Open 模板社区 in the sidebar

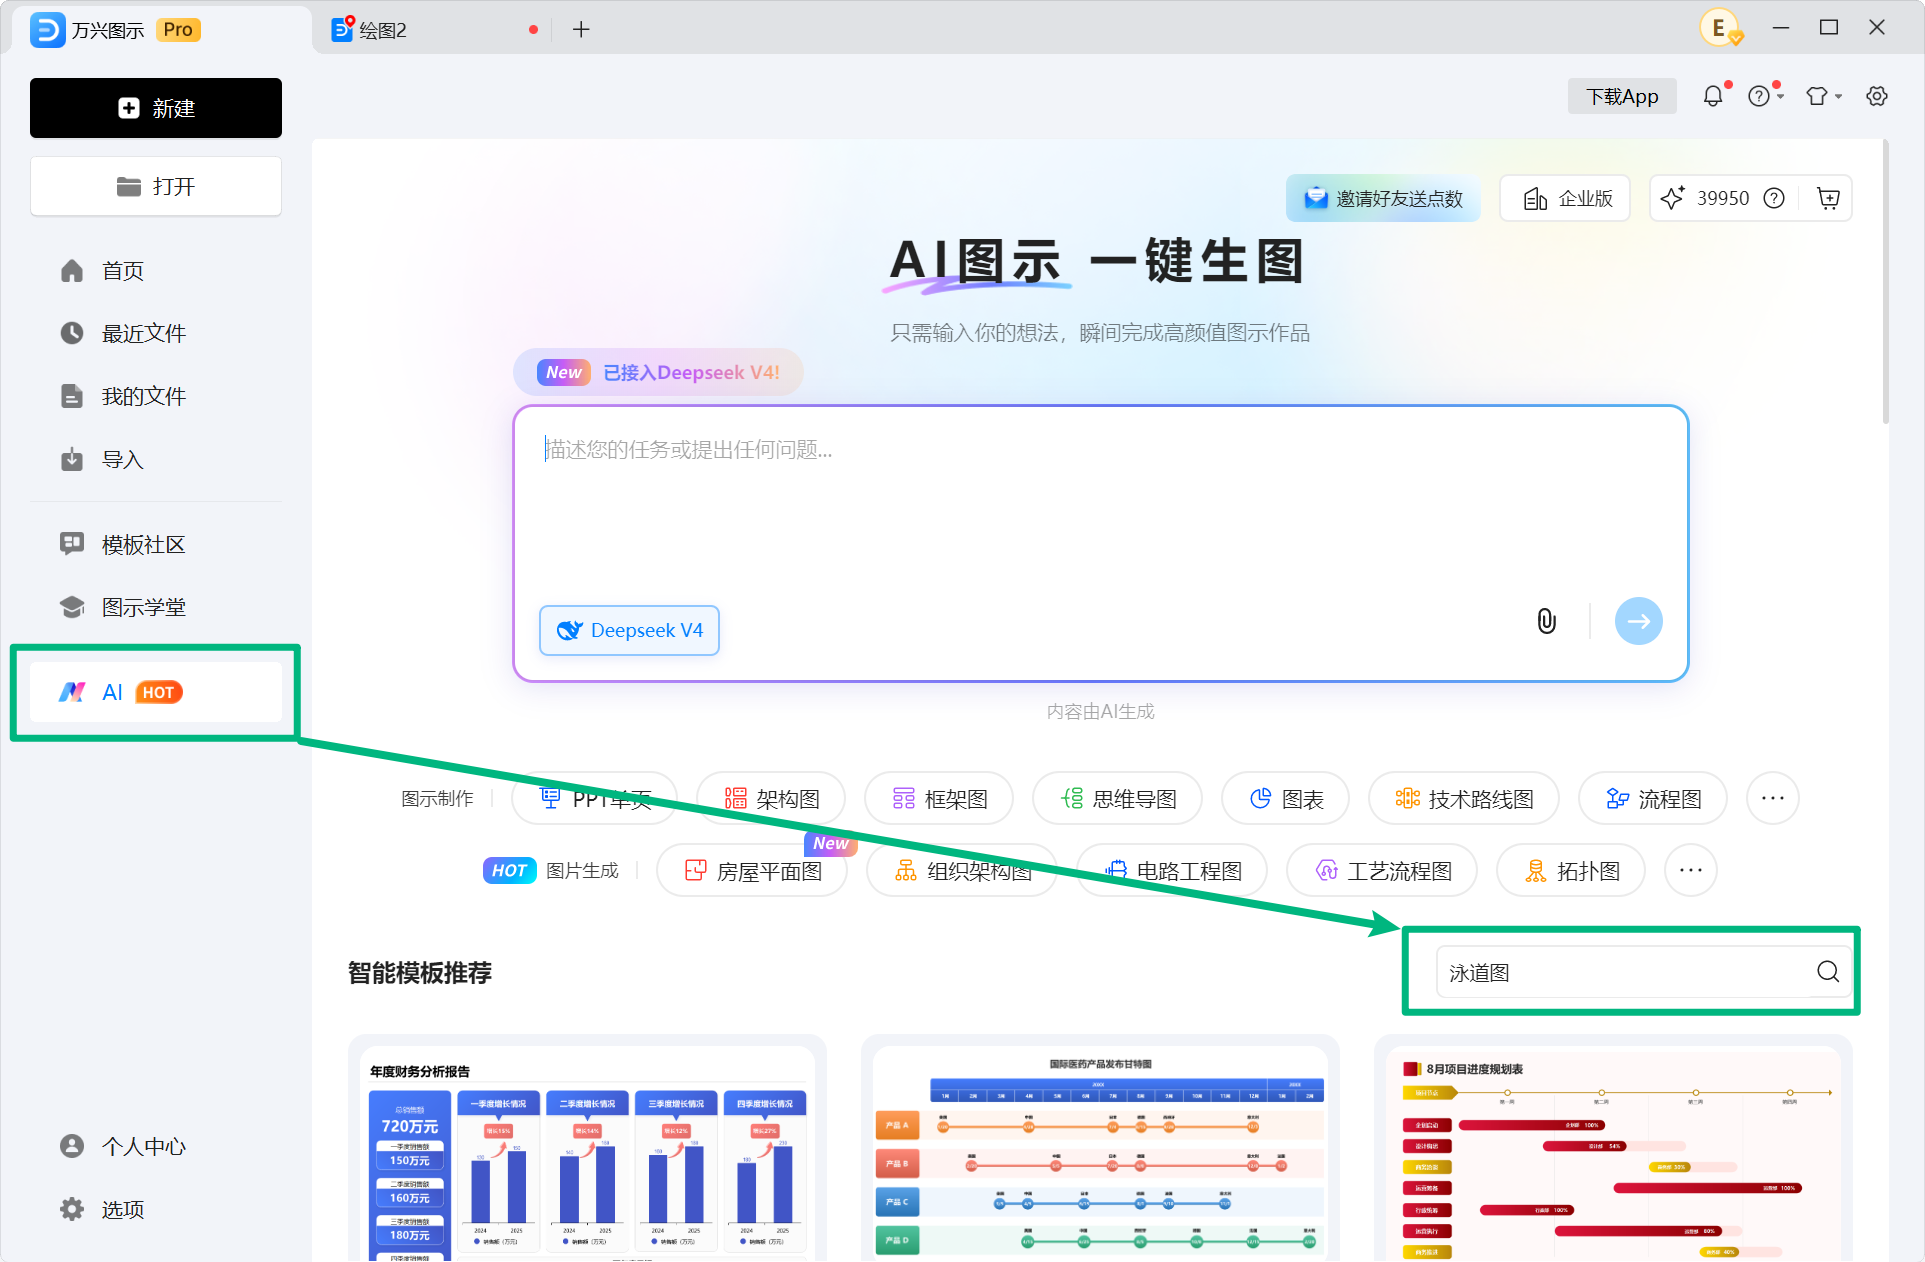pyautogui.click(x=156, y=544)
